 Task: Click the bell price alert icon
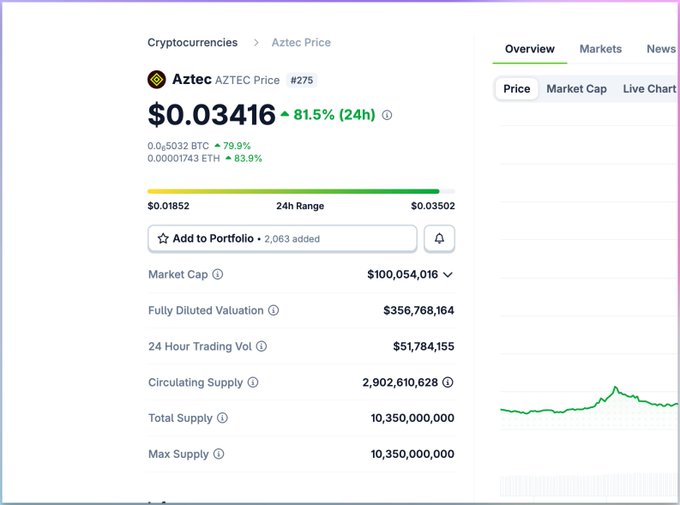pos(439,239)
